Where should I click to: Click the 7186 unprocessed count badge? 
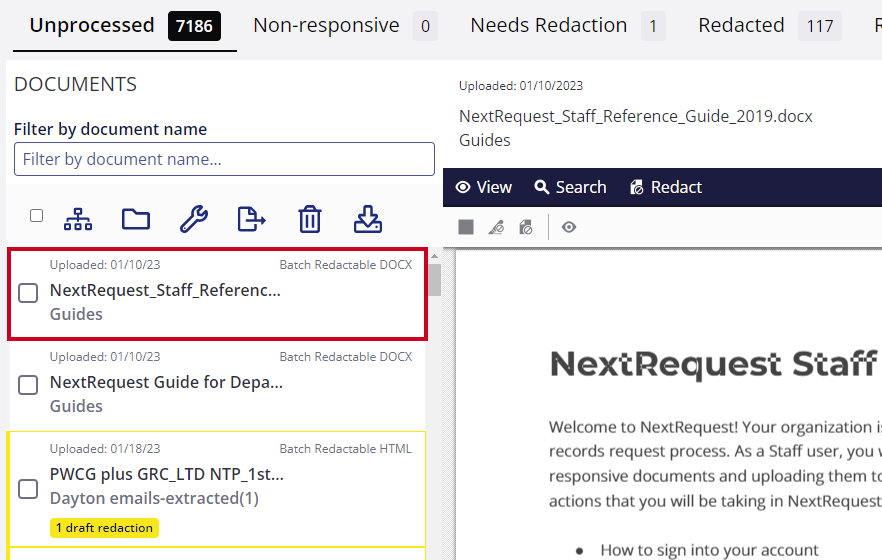(x=194, y=26)
